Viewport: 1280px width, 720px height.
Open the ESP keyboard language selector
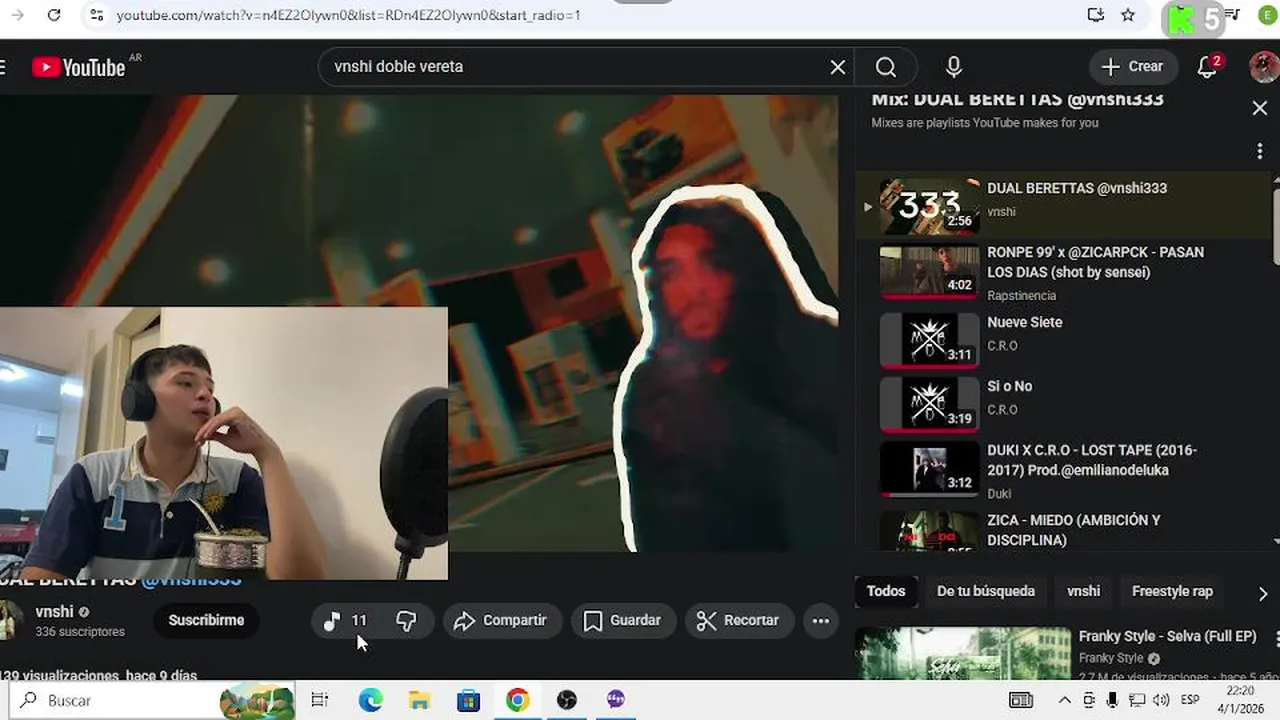[1191, 700]
